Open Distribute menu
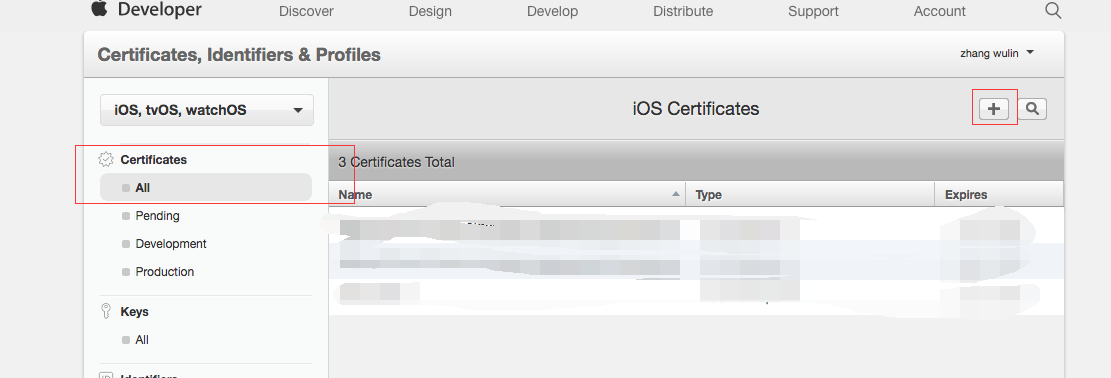Viewport: 1111px width, 378px height. (x=683, y=11)
